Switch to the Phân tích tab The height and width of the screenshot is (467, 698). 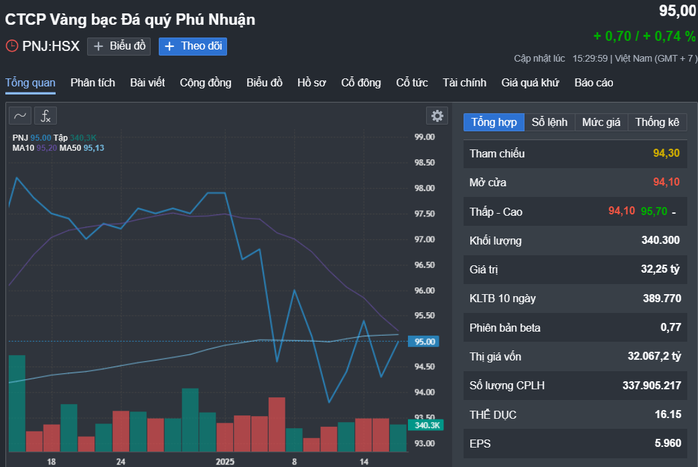93,83
